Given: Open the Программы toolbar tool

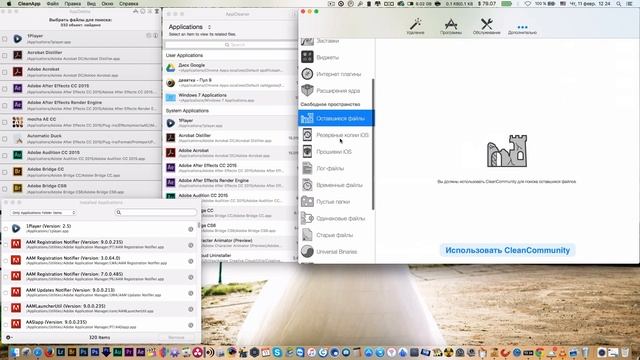Looking at the screenshot, I should click(451, 26).
